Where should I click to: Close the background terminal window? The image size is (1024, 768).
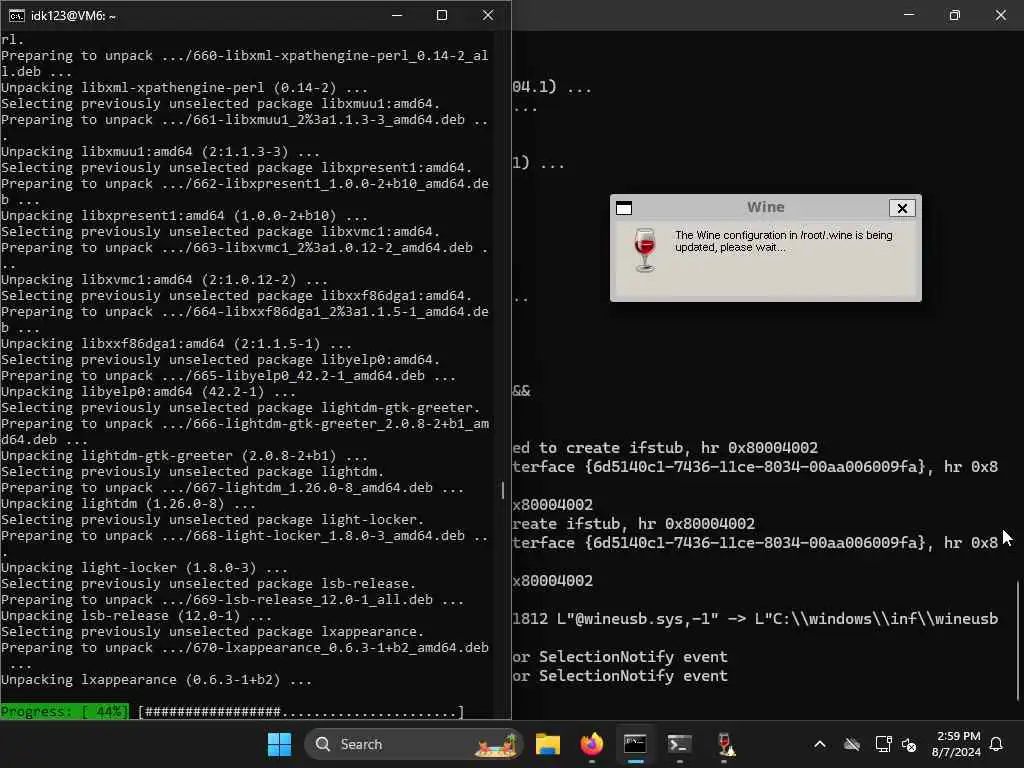[x=1000, y=15]
